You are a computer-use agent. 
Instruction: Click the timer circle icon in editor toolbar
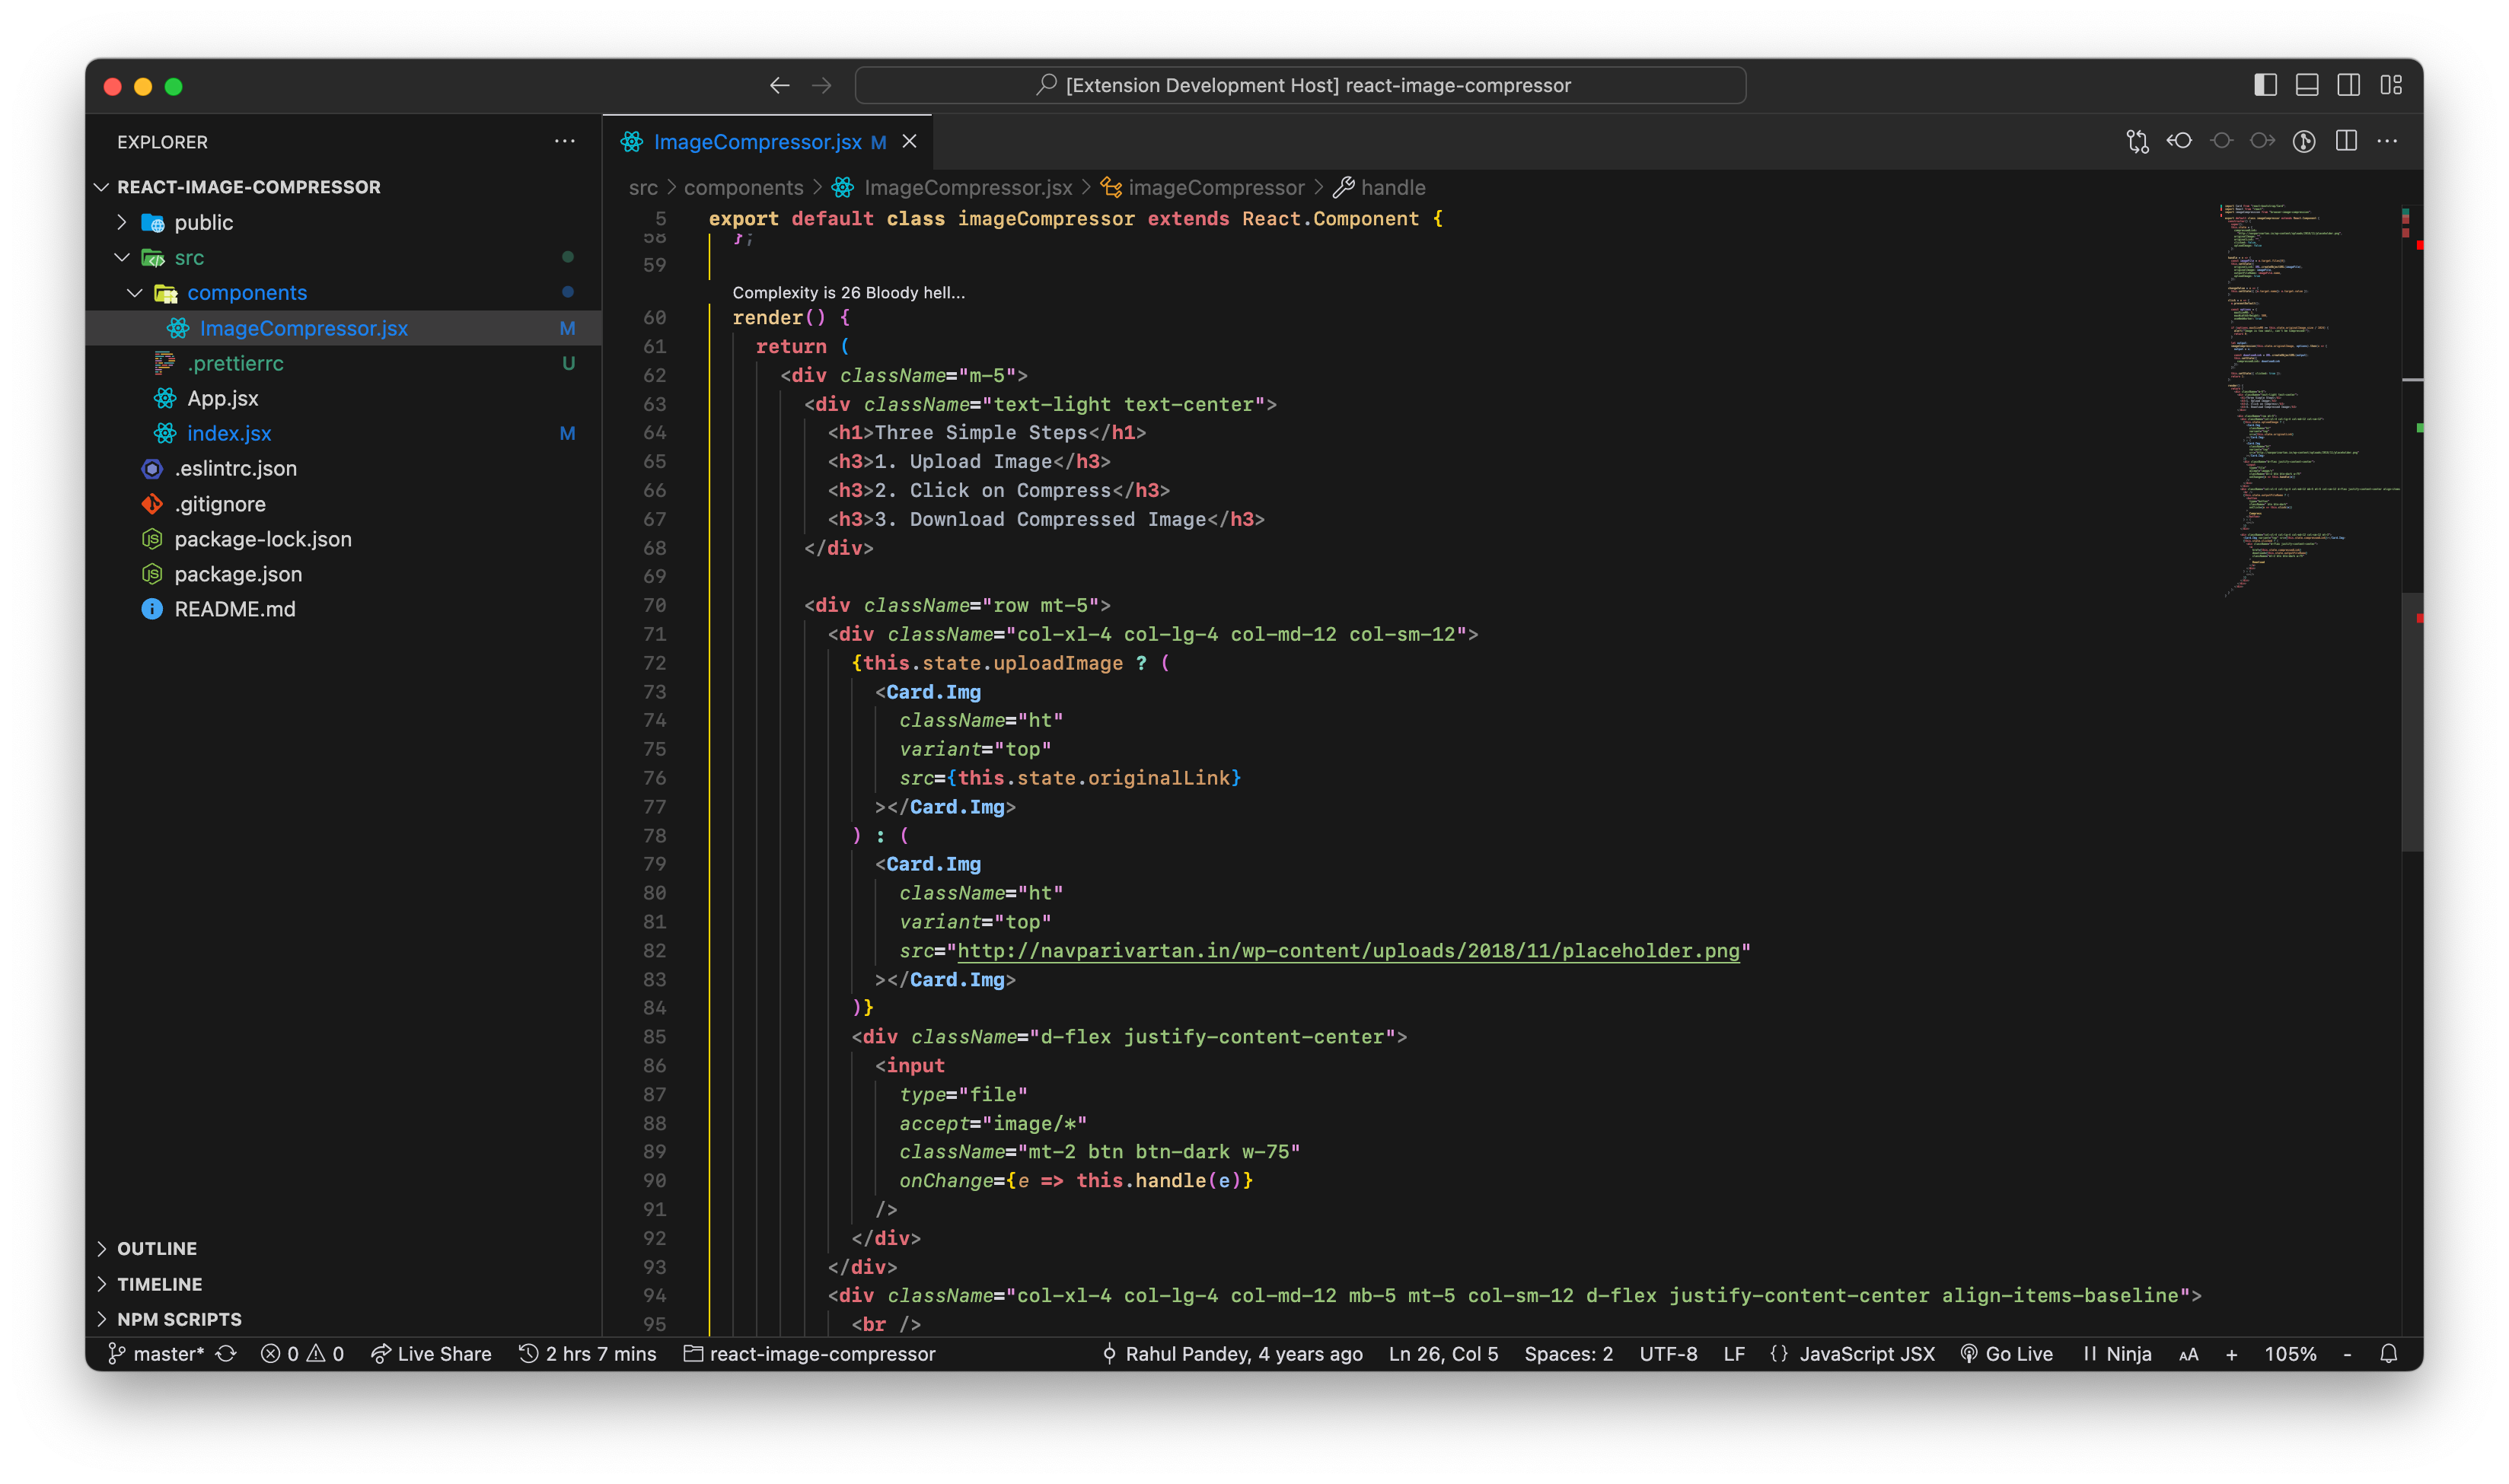click(x=2304, y=142)
